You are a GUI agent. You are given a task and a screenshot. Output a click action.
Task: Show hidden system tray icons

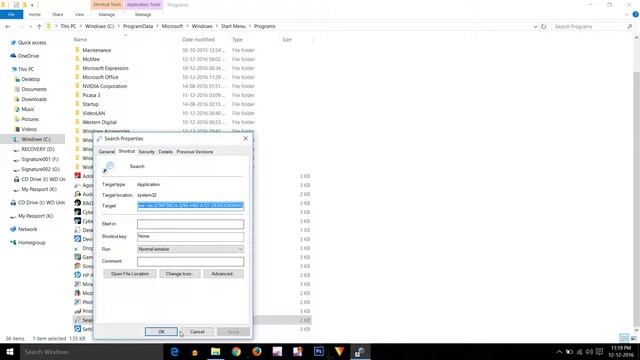point(559,352)
